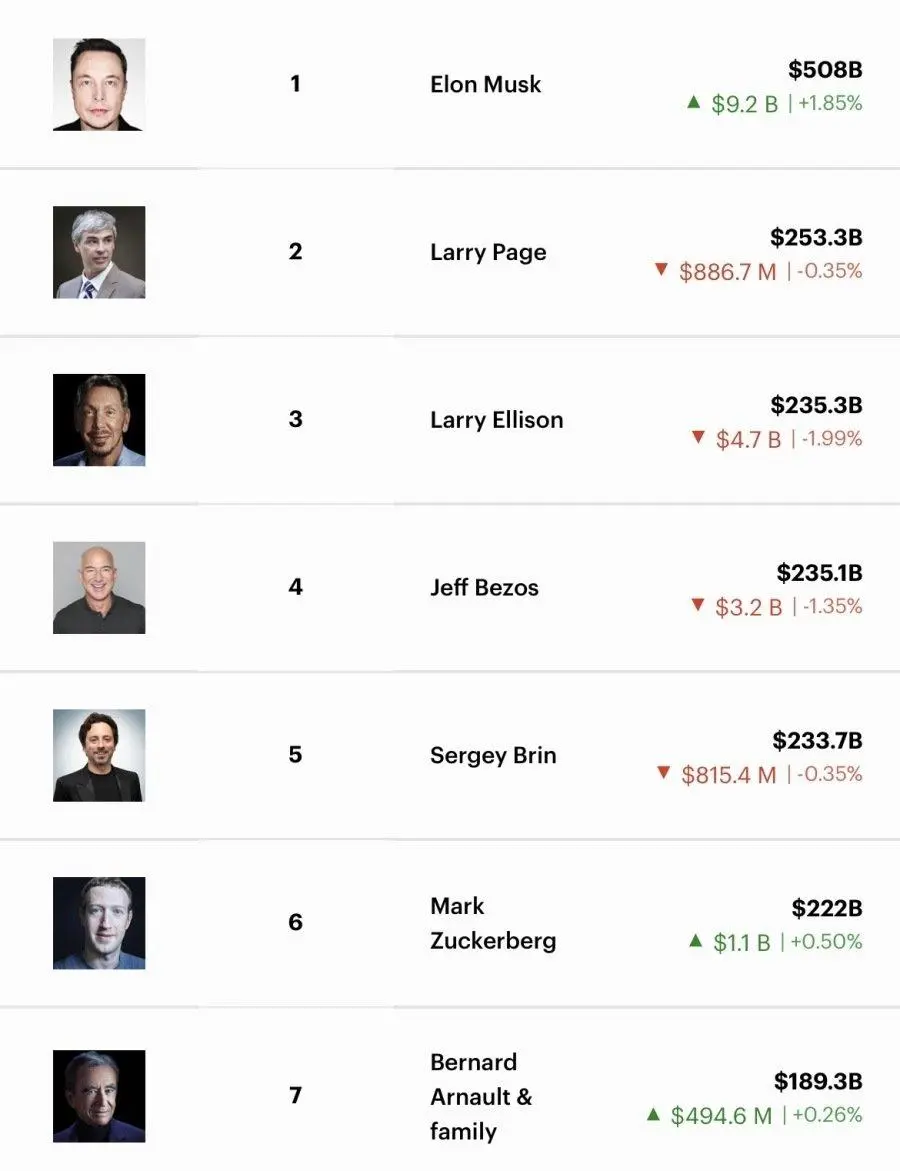Click the green up arrow beside $1.1 B
900x1171 pixels.
[x=696, y=941]
